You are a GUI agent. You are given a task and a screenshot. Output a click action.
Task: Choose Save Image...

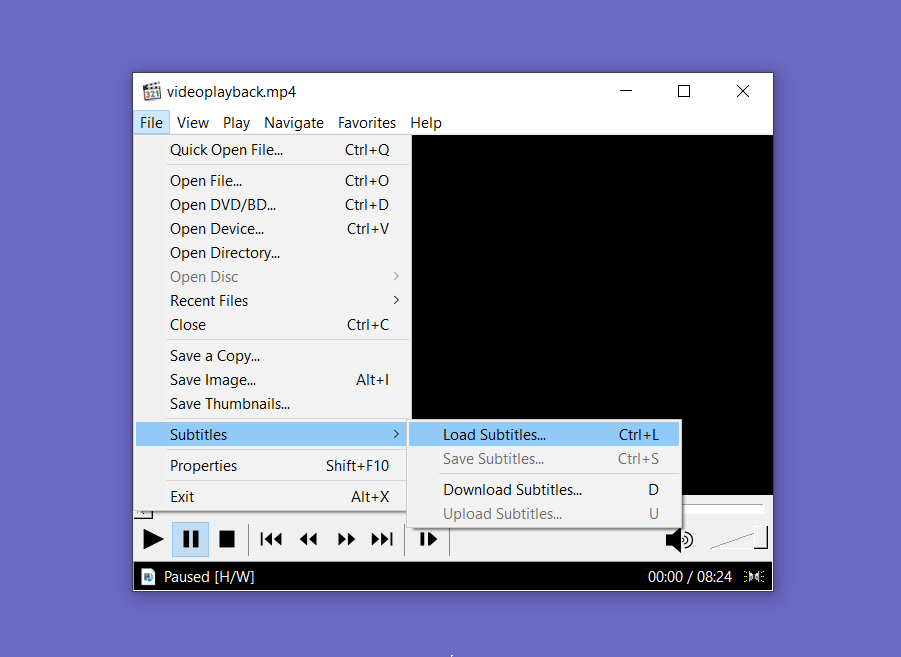pyautogui.click(x=272, y=380)
